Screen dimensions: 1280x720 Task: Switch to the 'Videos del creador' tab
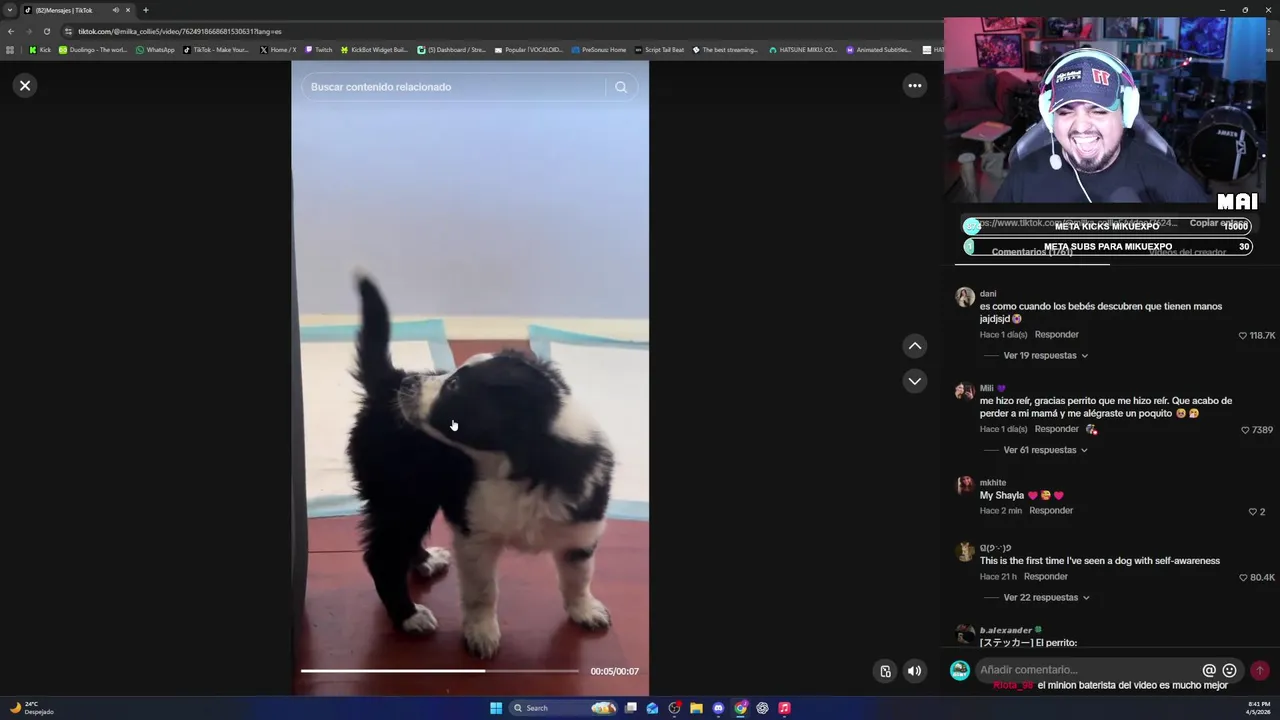click(1187, 253)
